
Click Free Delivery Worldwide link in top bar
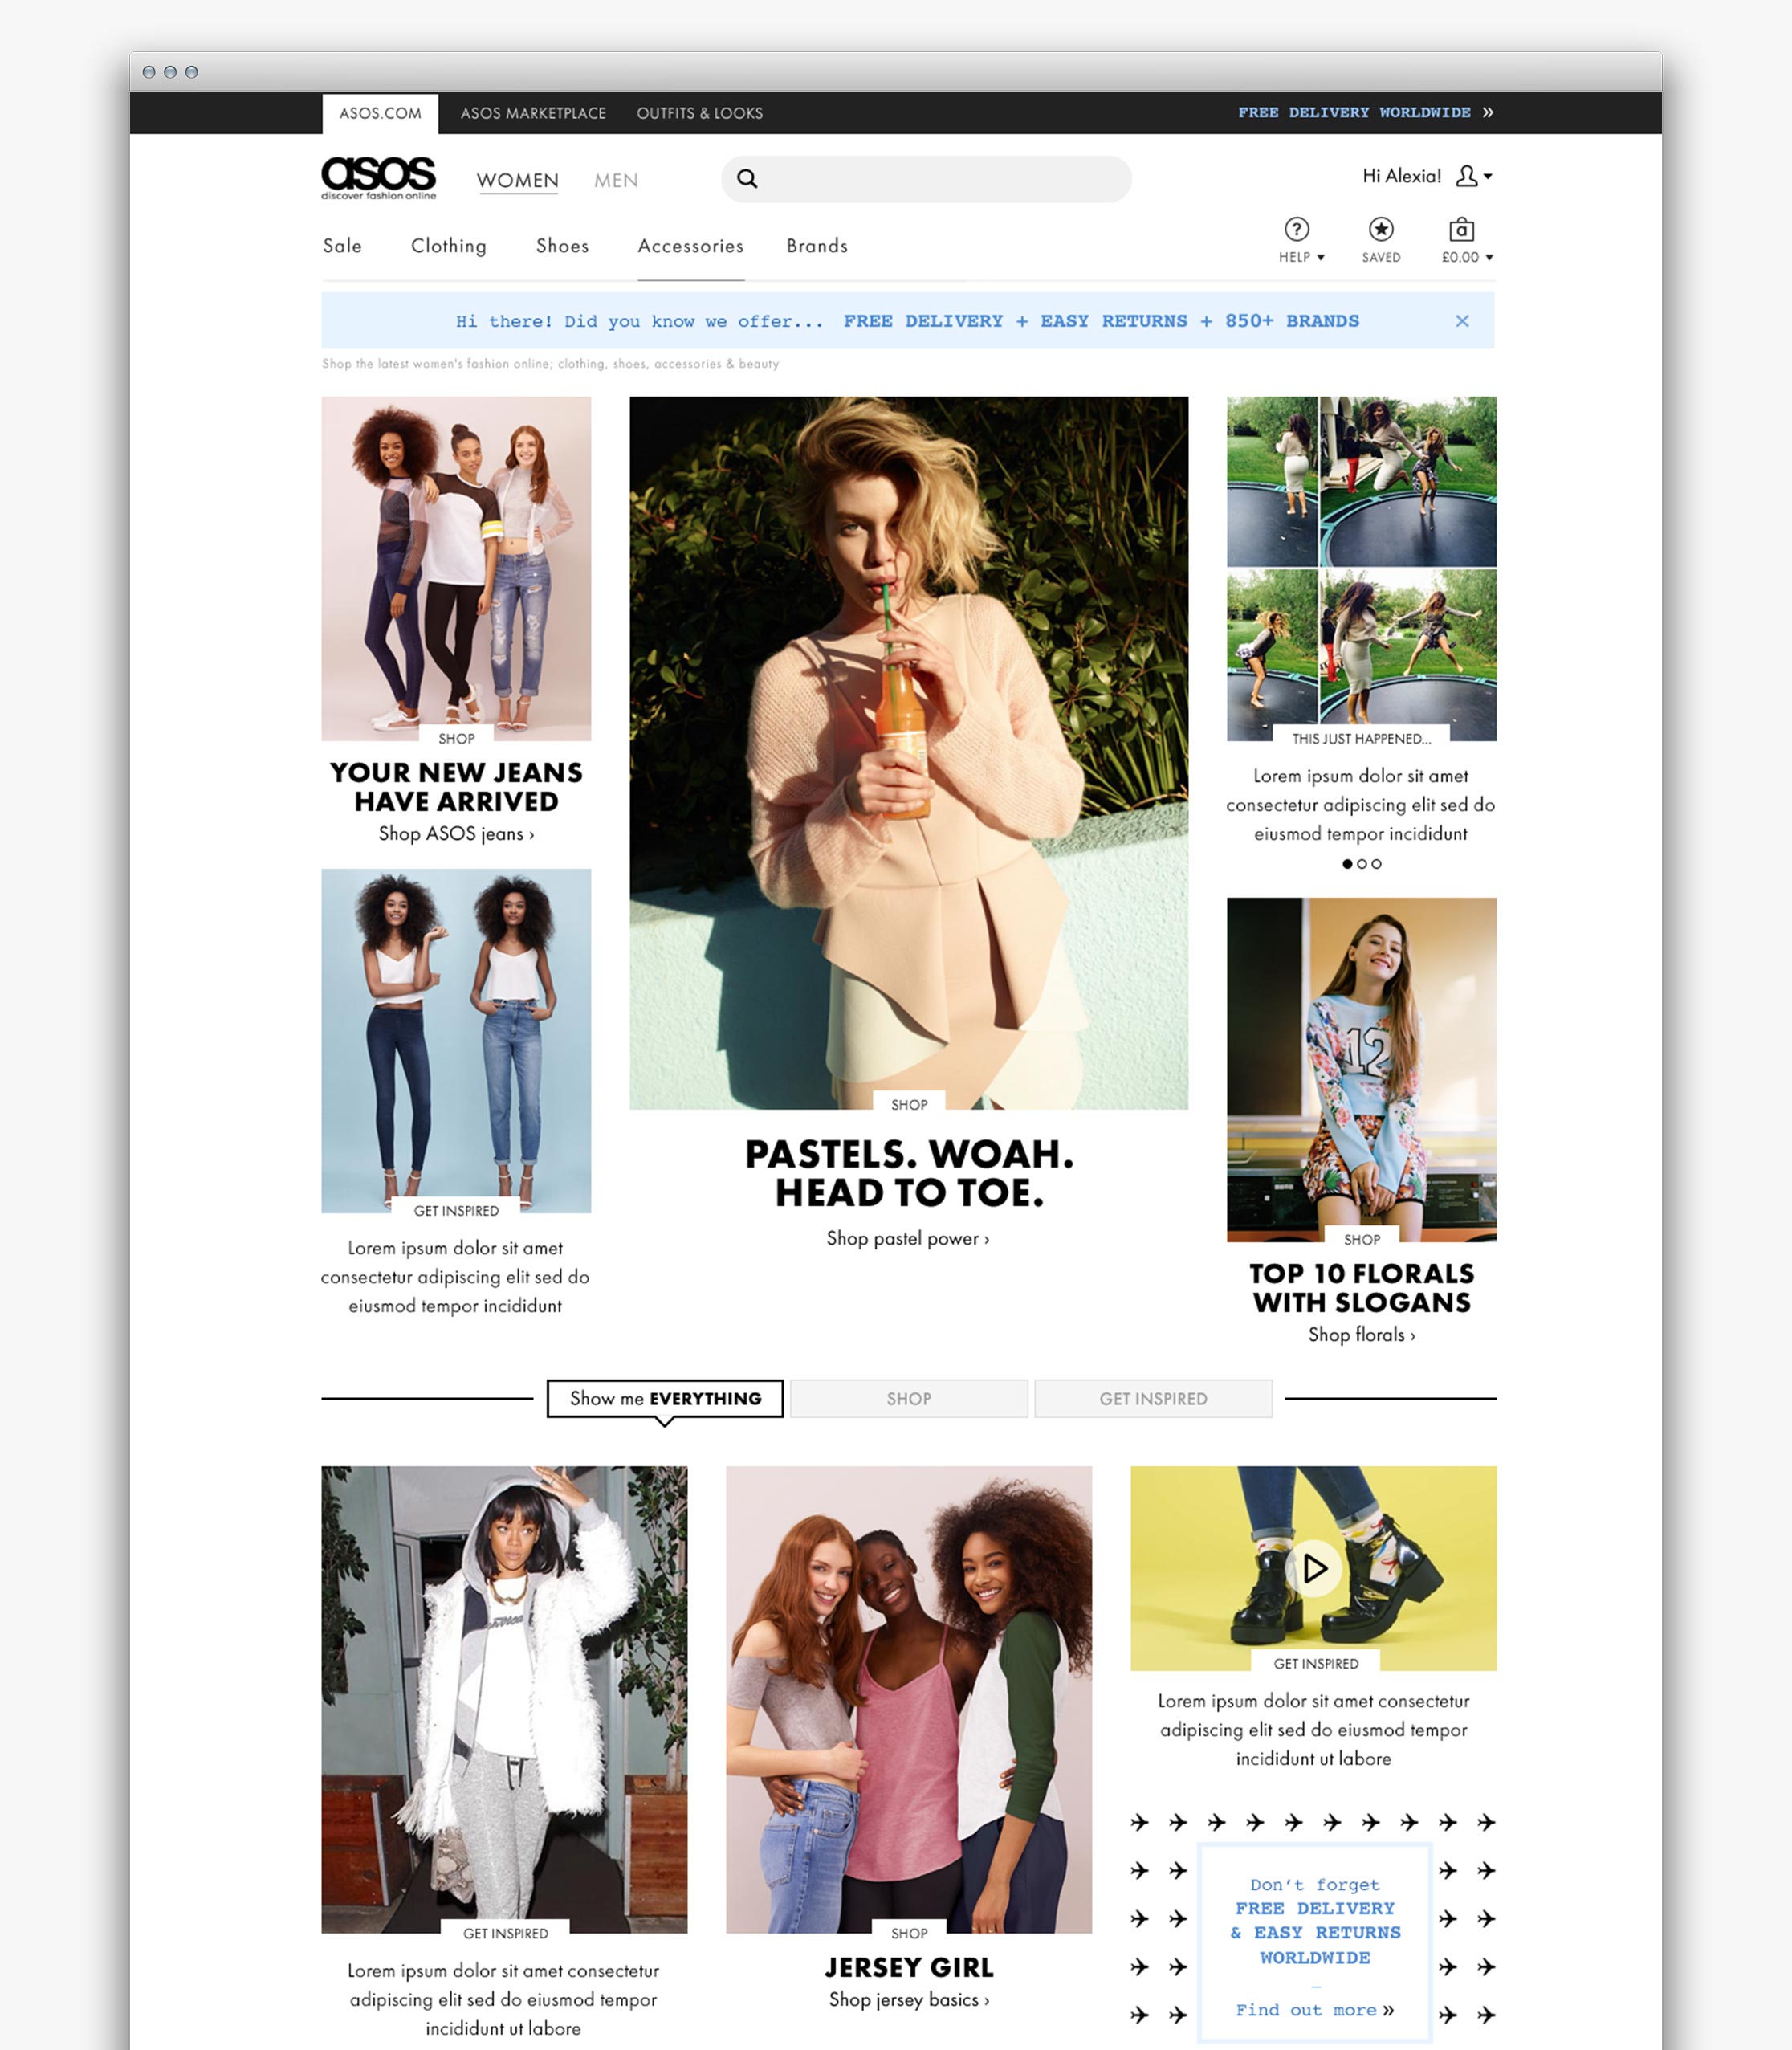click(x=1354, y=113)
